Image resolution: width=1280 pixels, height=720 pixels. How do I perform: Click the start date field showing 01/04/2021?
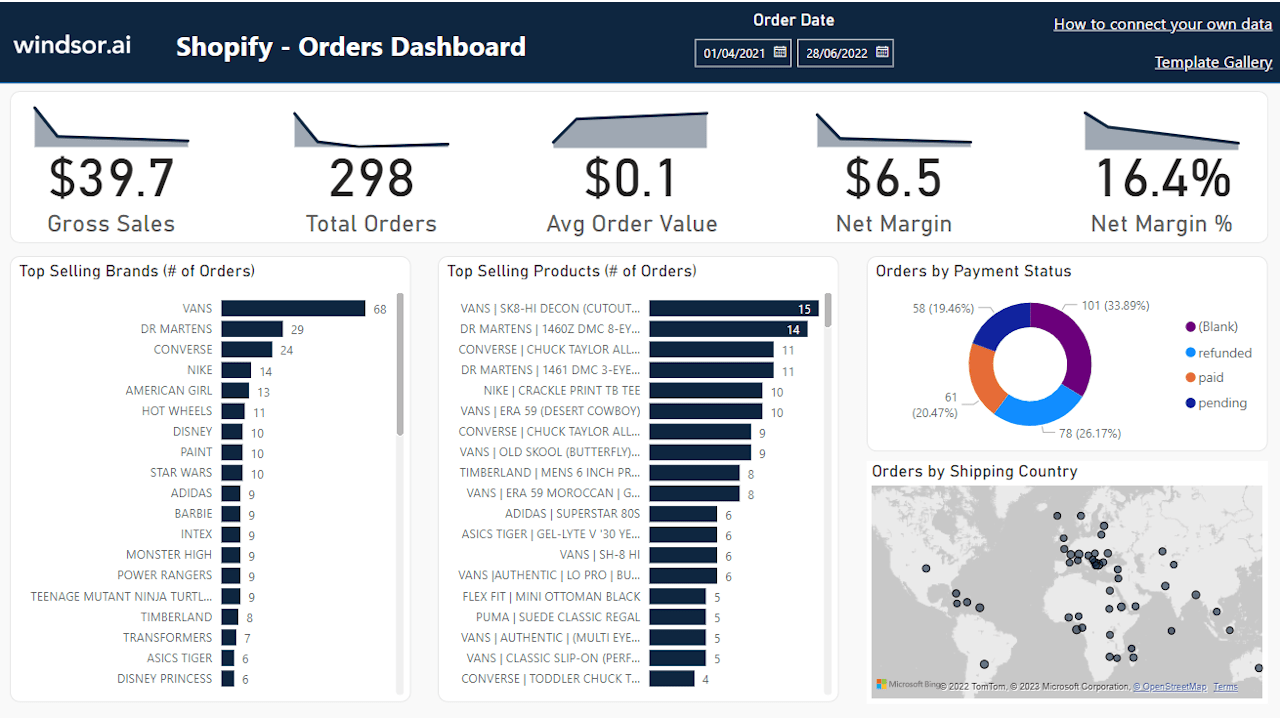[732, 52]
